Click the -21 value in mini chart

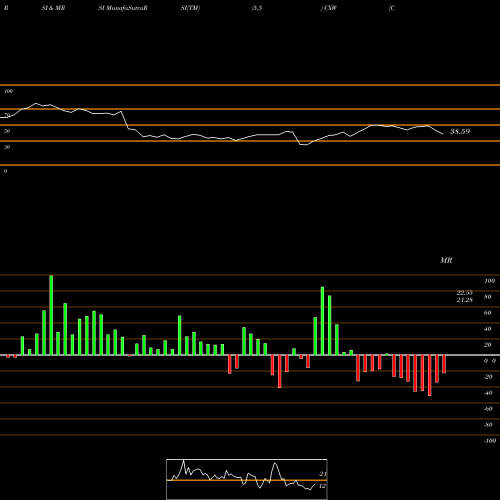pyautogui.click(x=322, y=474)
